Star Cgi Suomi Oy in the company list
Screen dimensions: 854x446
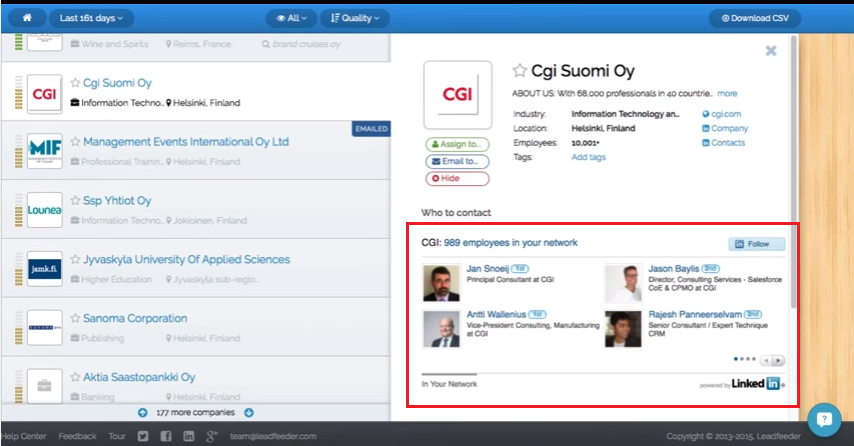coord(75,83)
